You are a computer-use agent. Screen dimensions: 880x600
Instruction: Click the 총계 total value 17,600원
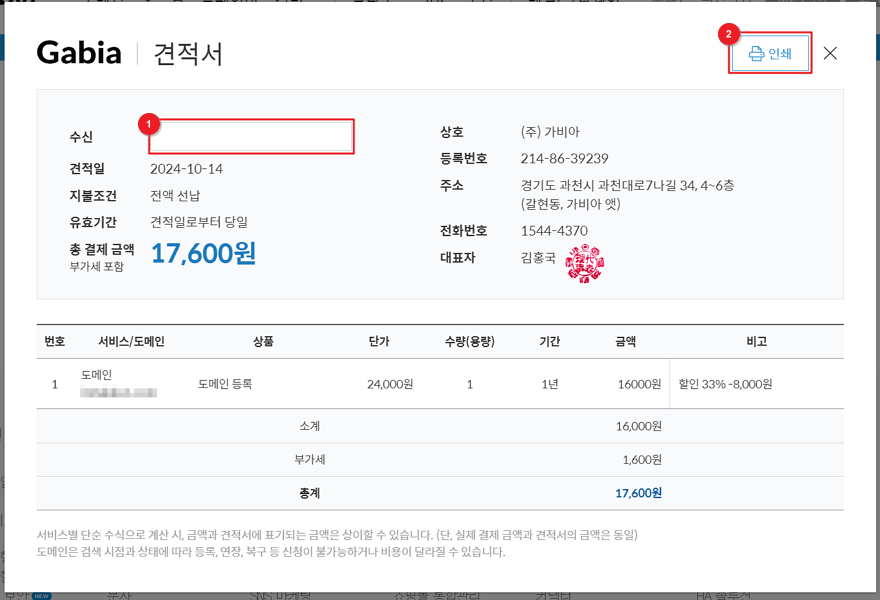[639, 493]
